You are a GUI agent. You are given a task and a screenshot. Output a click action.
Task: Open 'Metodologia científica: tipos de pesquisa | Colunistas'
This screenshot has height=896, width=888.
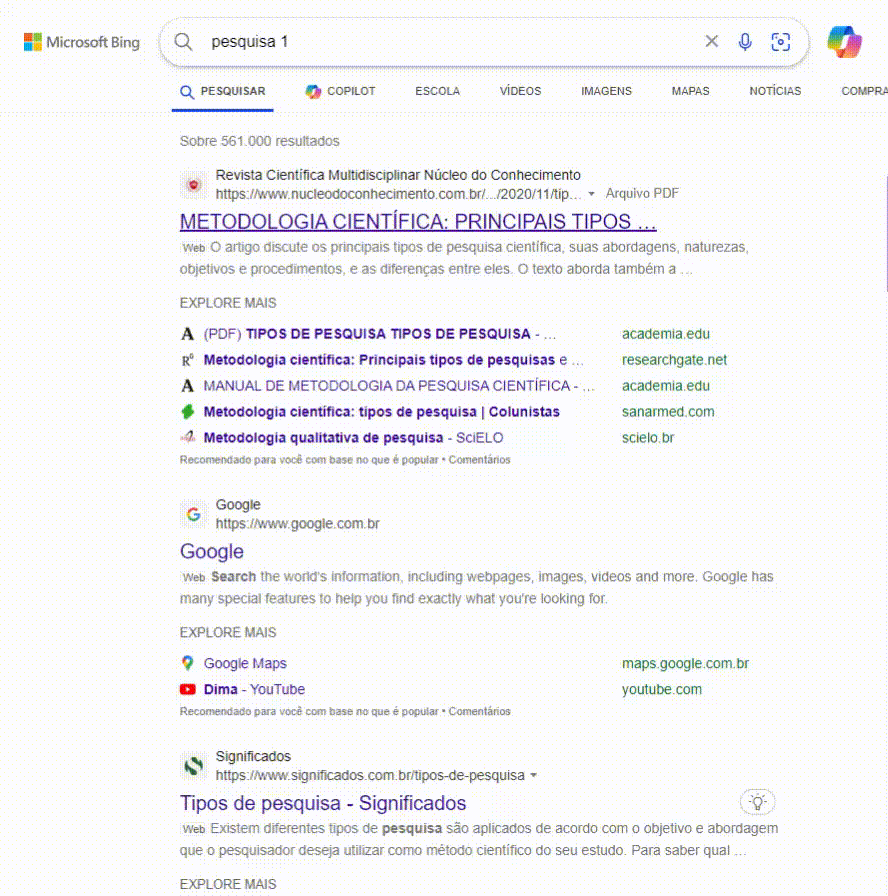381,411
